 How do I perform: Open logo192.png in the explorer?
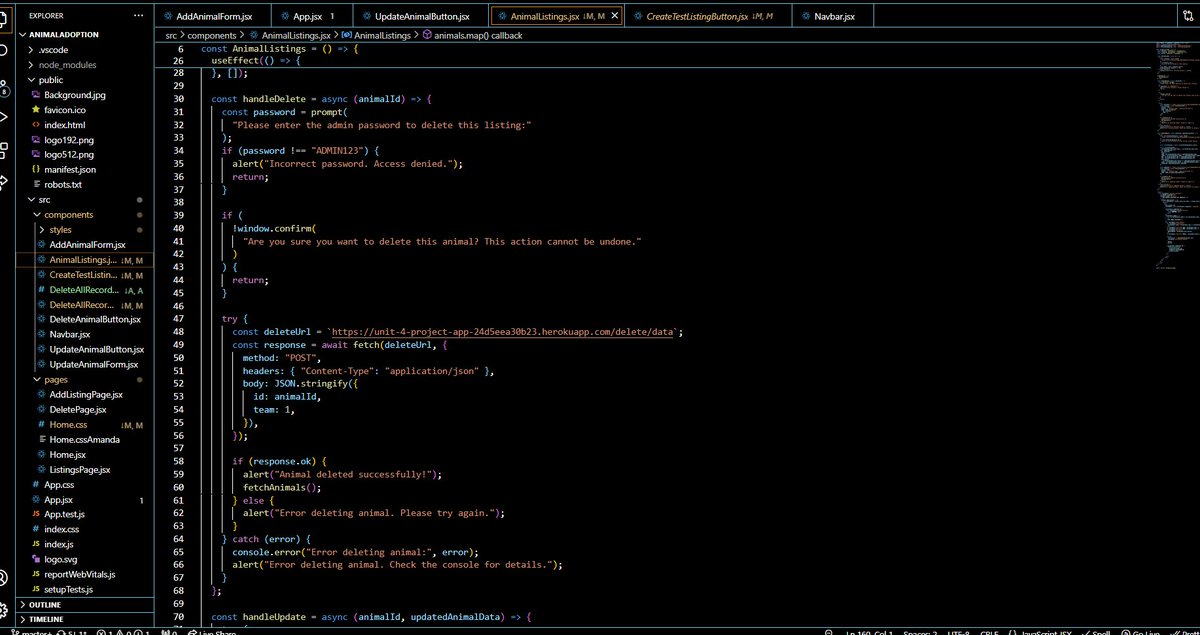(69, 140)
